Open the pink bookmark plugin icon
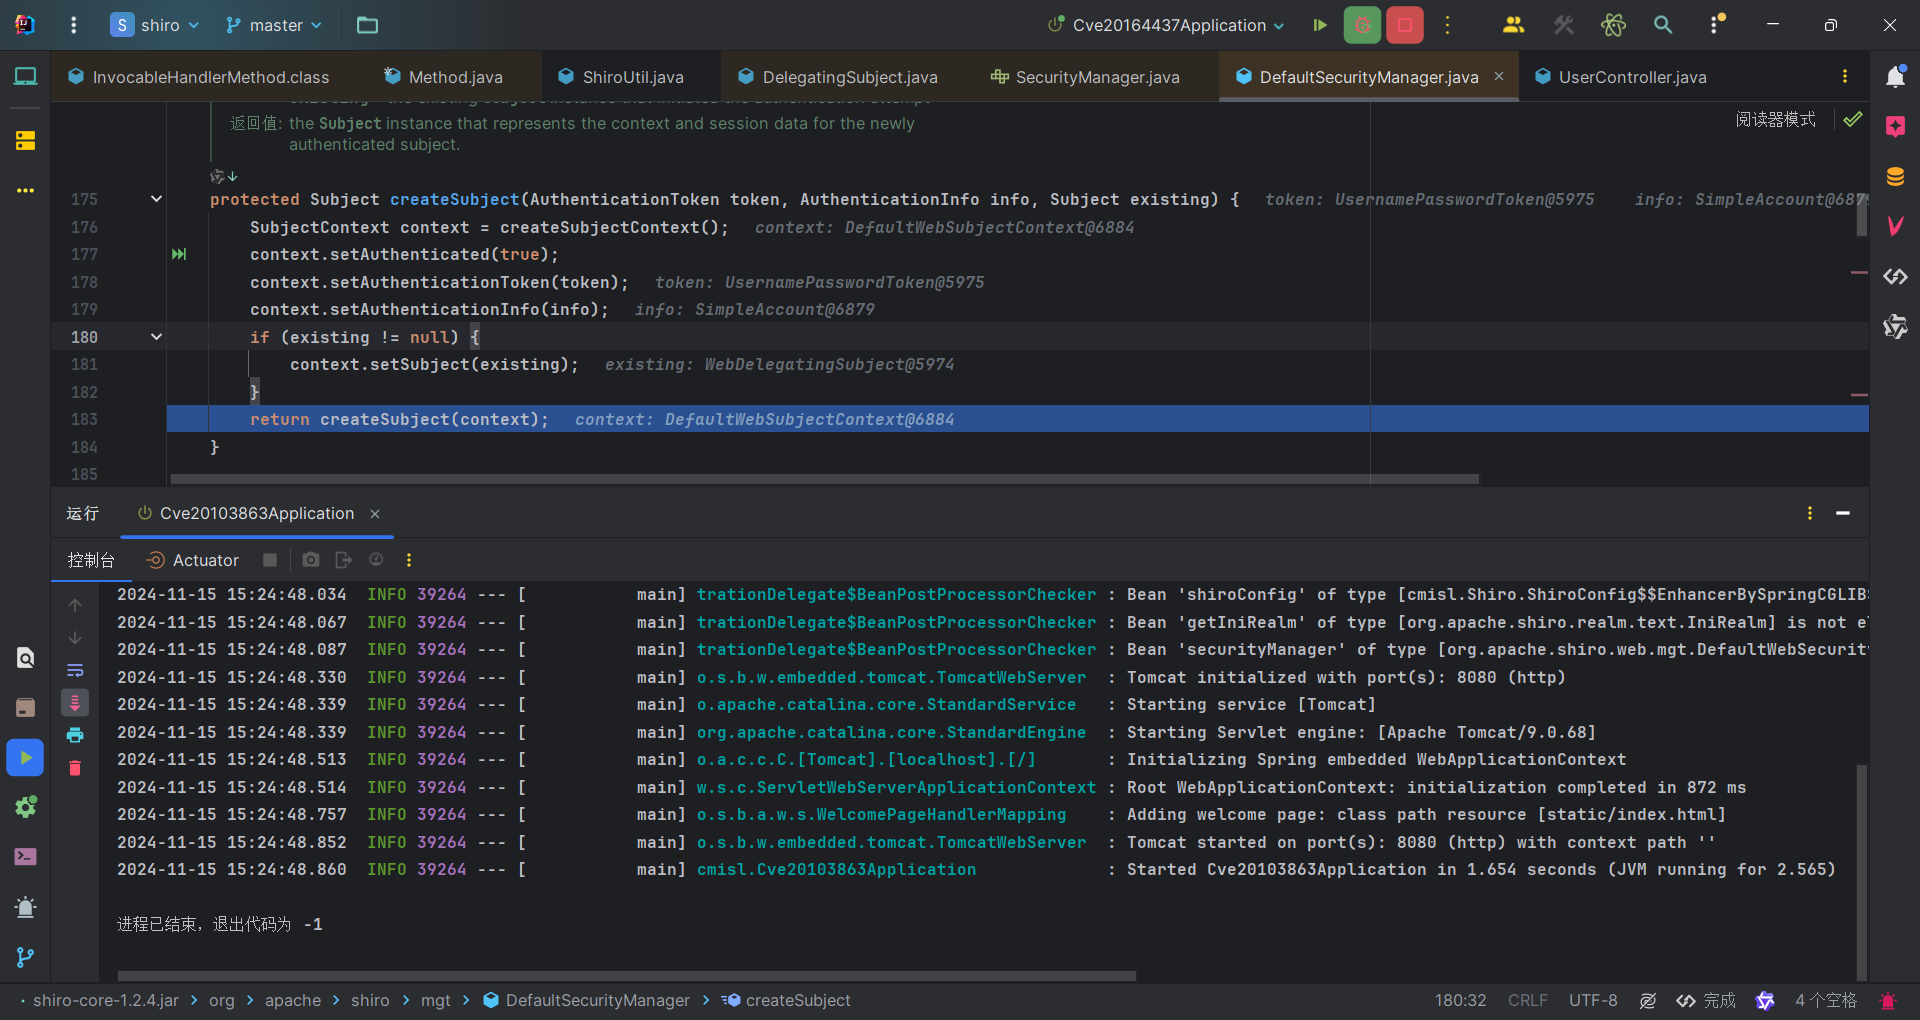The image size is (1920, 1020). (1895, 126)
